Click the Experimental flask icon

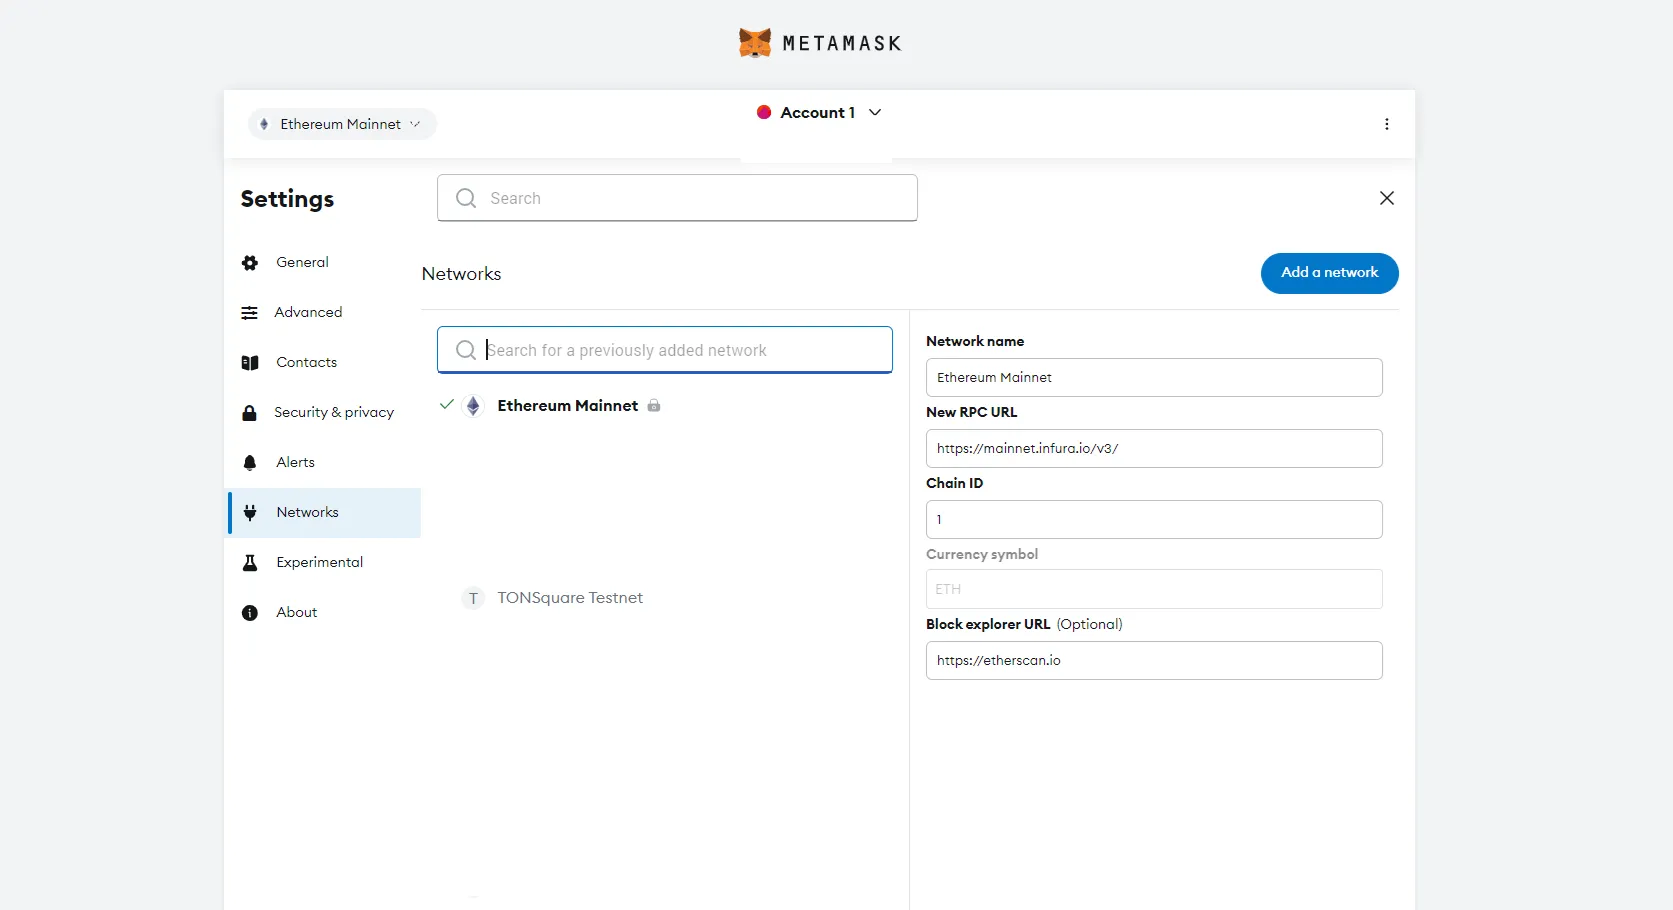(250, 562)
